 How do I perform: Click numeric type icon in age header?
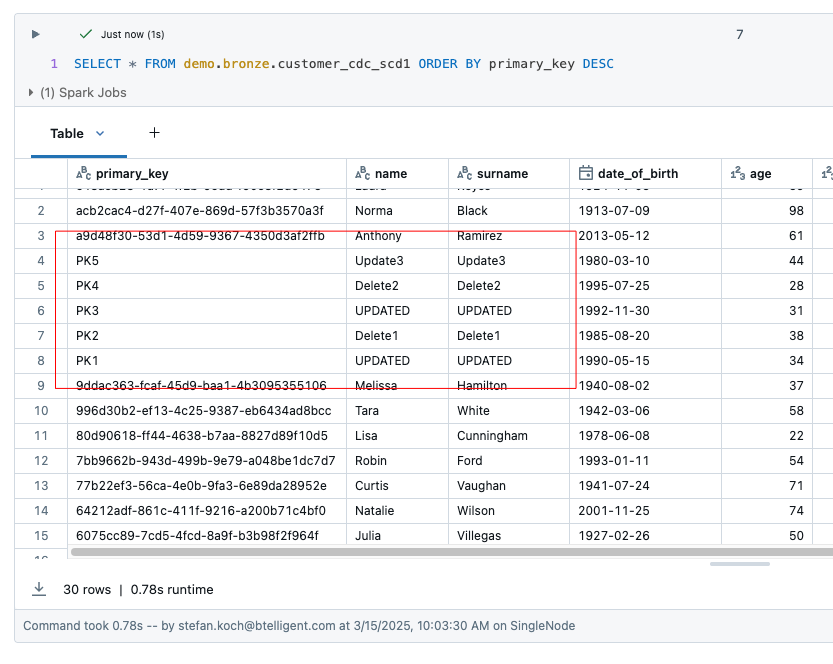click(x=738, y=173)
